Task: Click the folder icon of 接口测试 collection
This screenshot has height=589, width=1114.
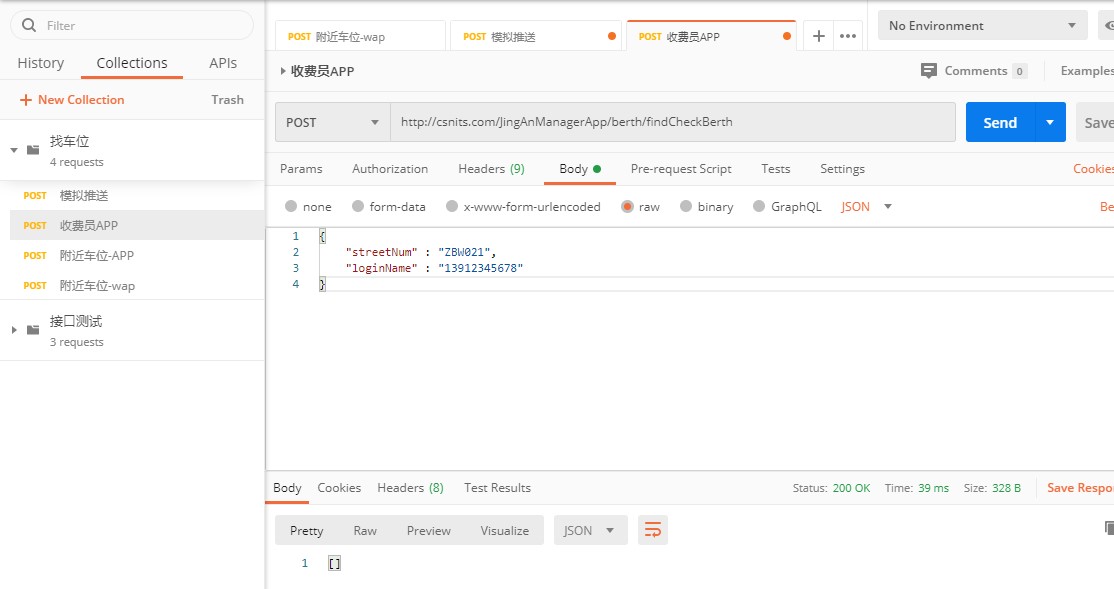Action: click(x=33, y=329)
